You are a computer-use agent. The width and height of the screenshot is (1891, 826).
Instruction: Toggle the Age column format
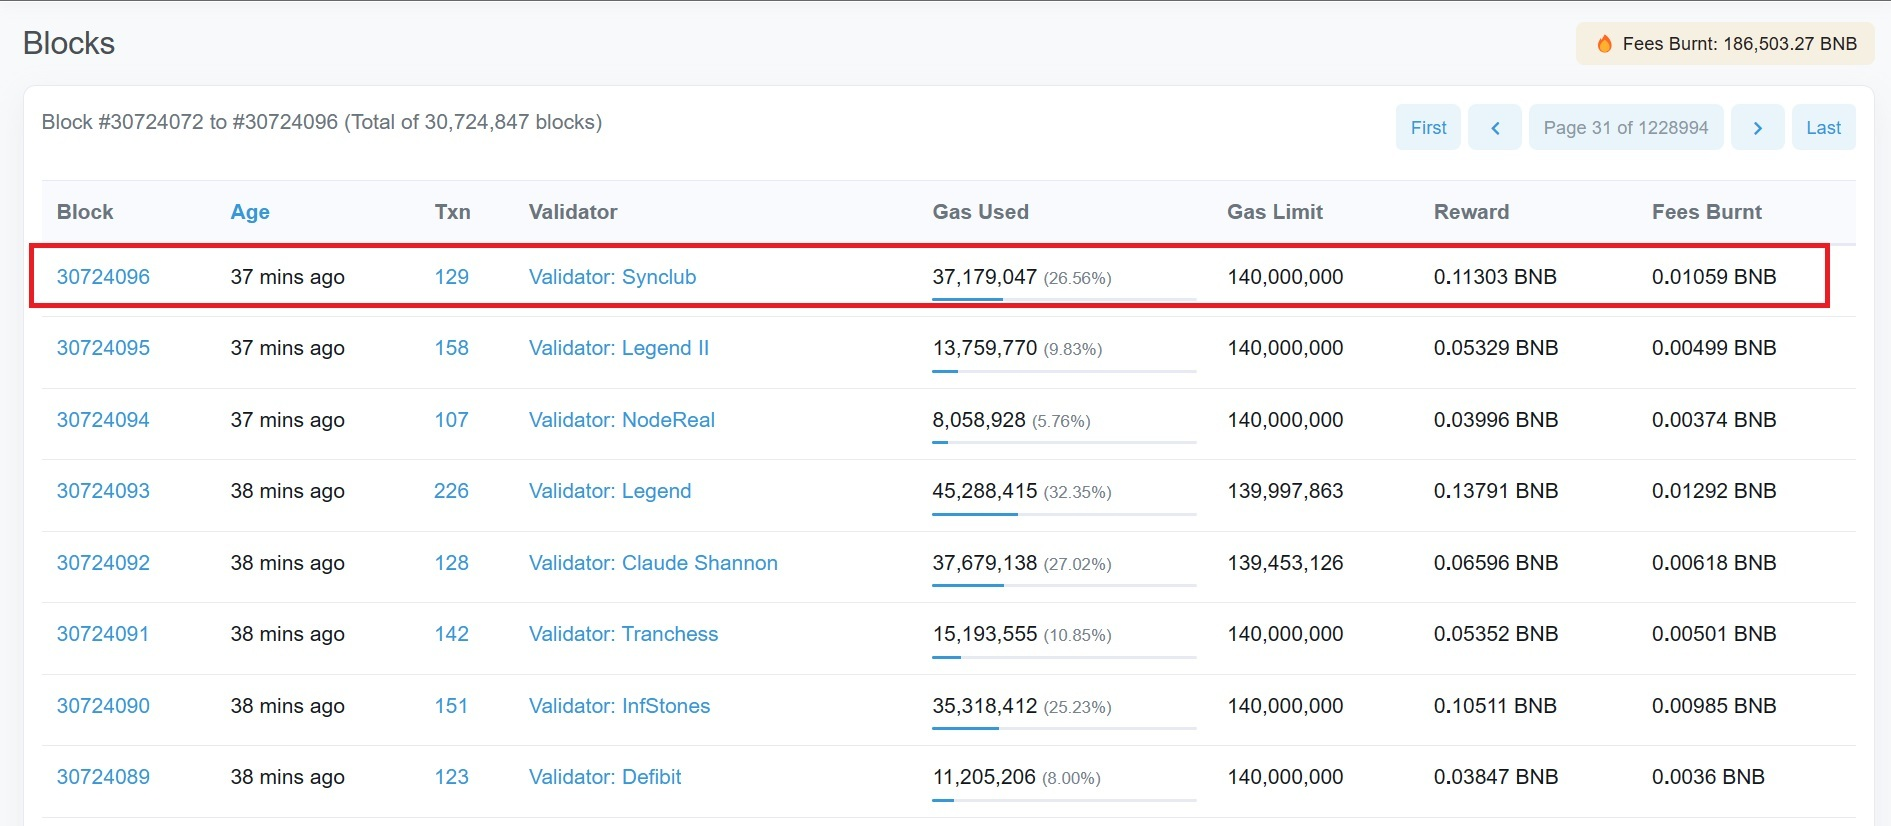[x=250, y=212]
